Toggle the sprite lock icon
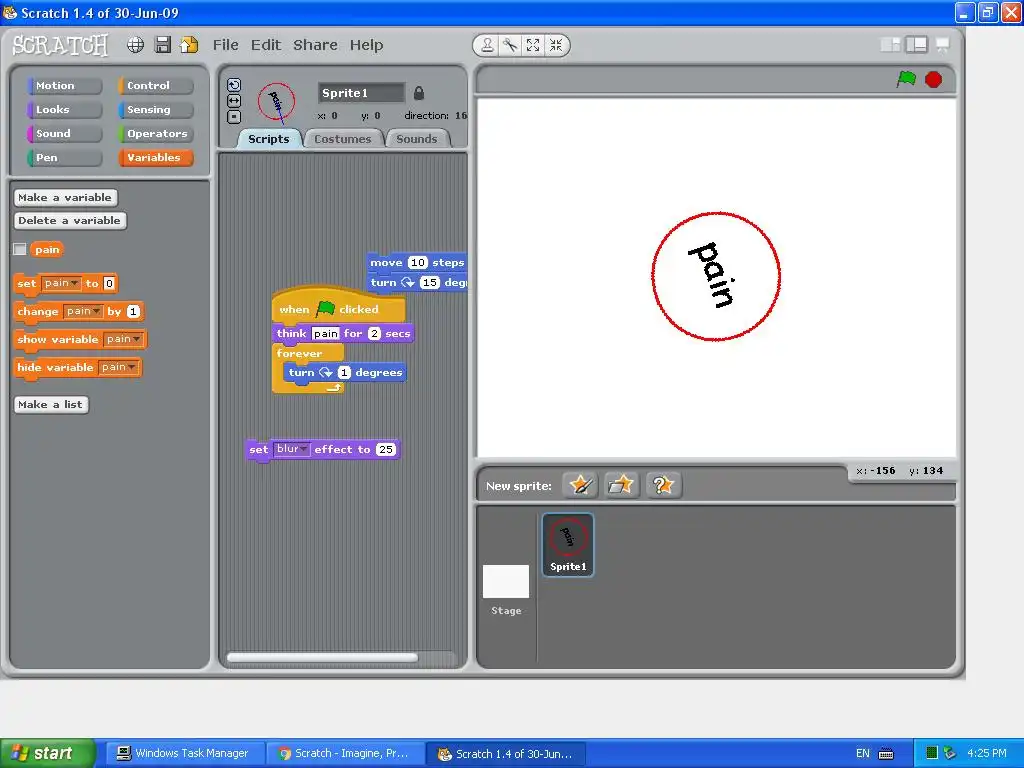Screen dimensions: 1024x768 click(x=419, y=93)
